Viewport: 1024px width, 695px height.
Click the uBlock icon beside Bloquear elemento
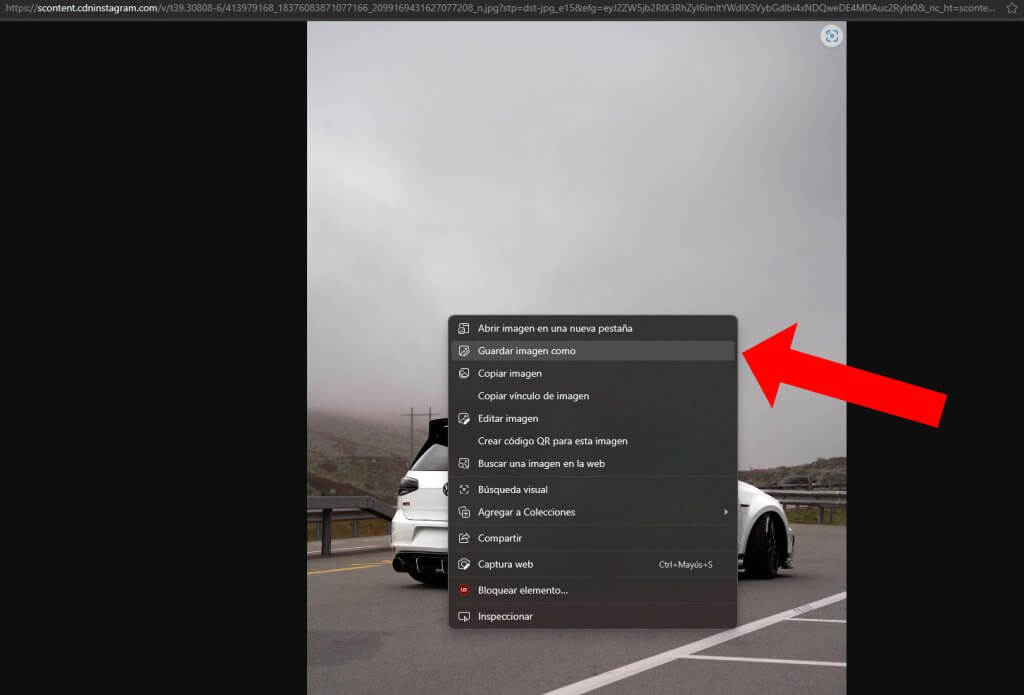click(x=464, y=590)
